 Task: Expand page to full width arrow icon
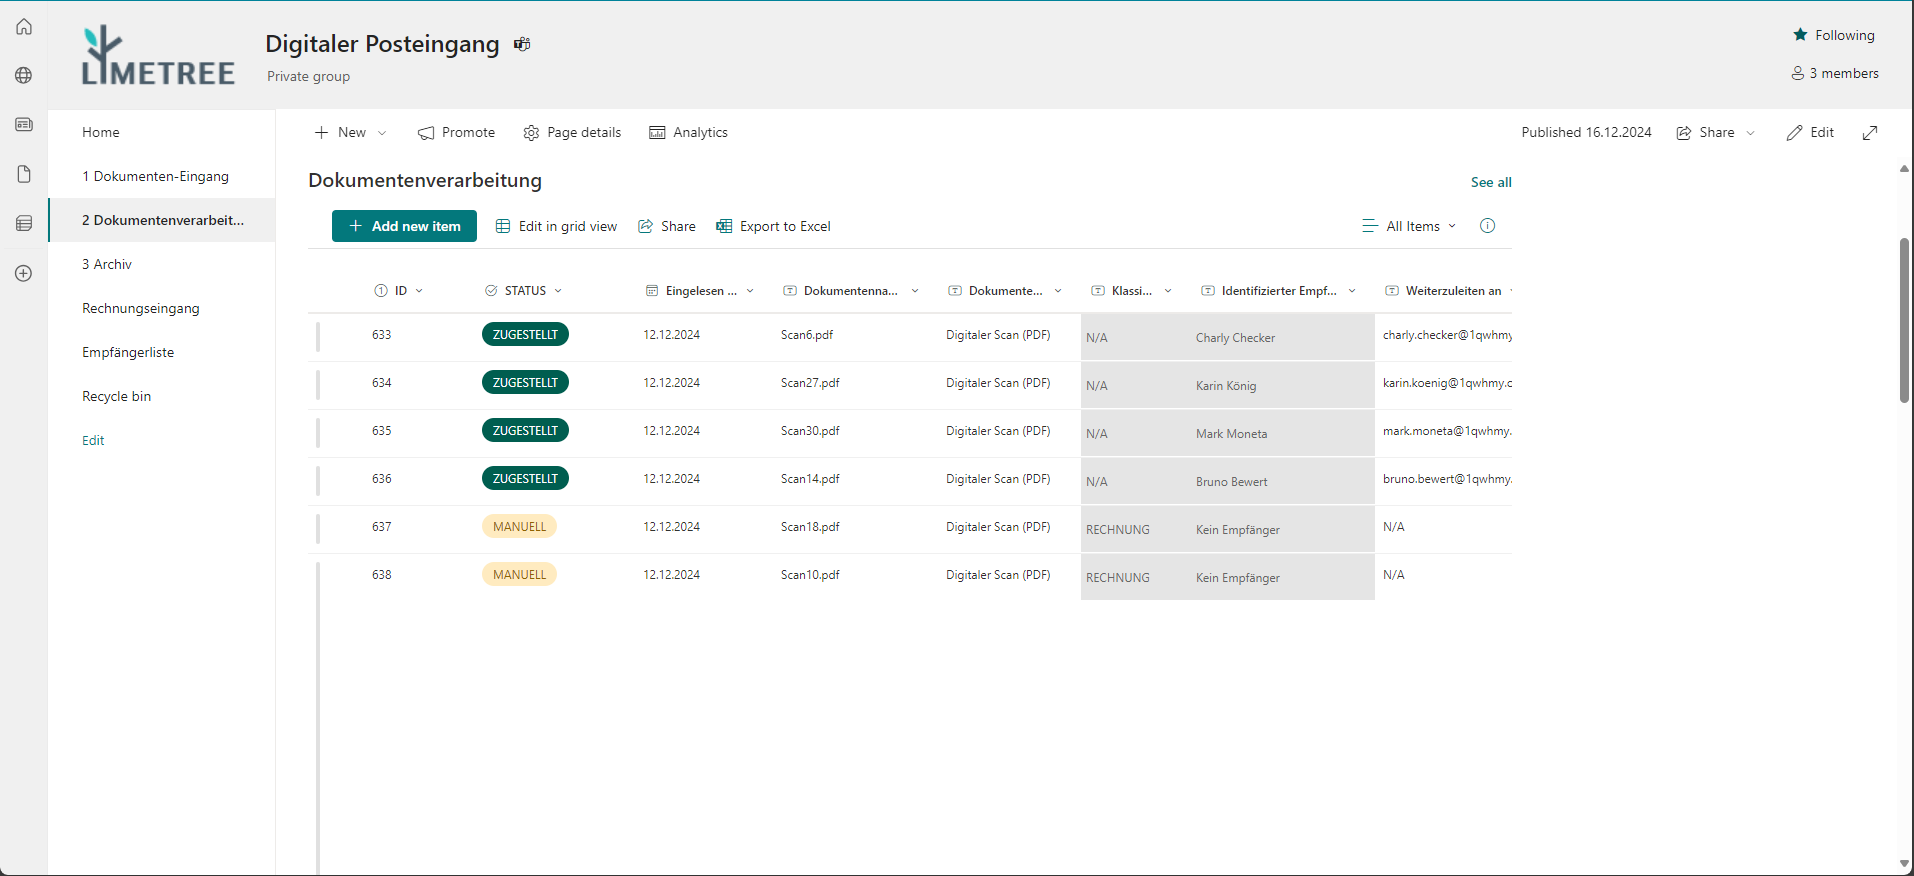[1869, 133]
